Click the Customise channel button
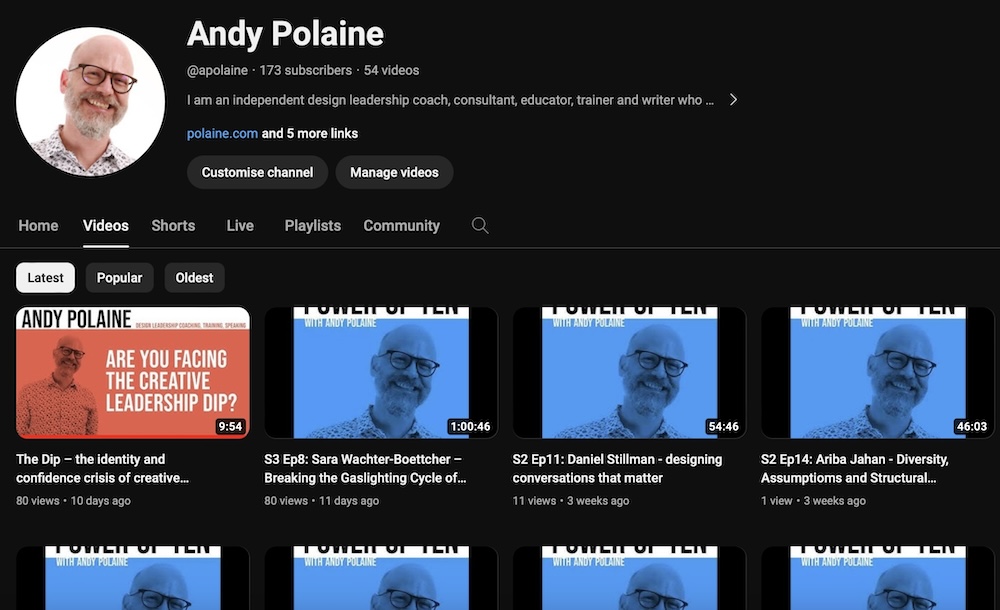The width and height of the screenshot is (1000, 610). [x=257, y=172]
